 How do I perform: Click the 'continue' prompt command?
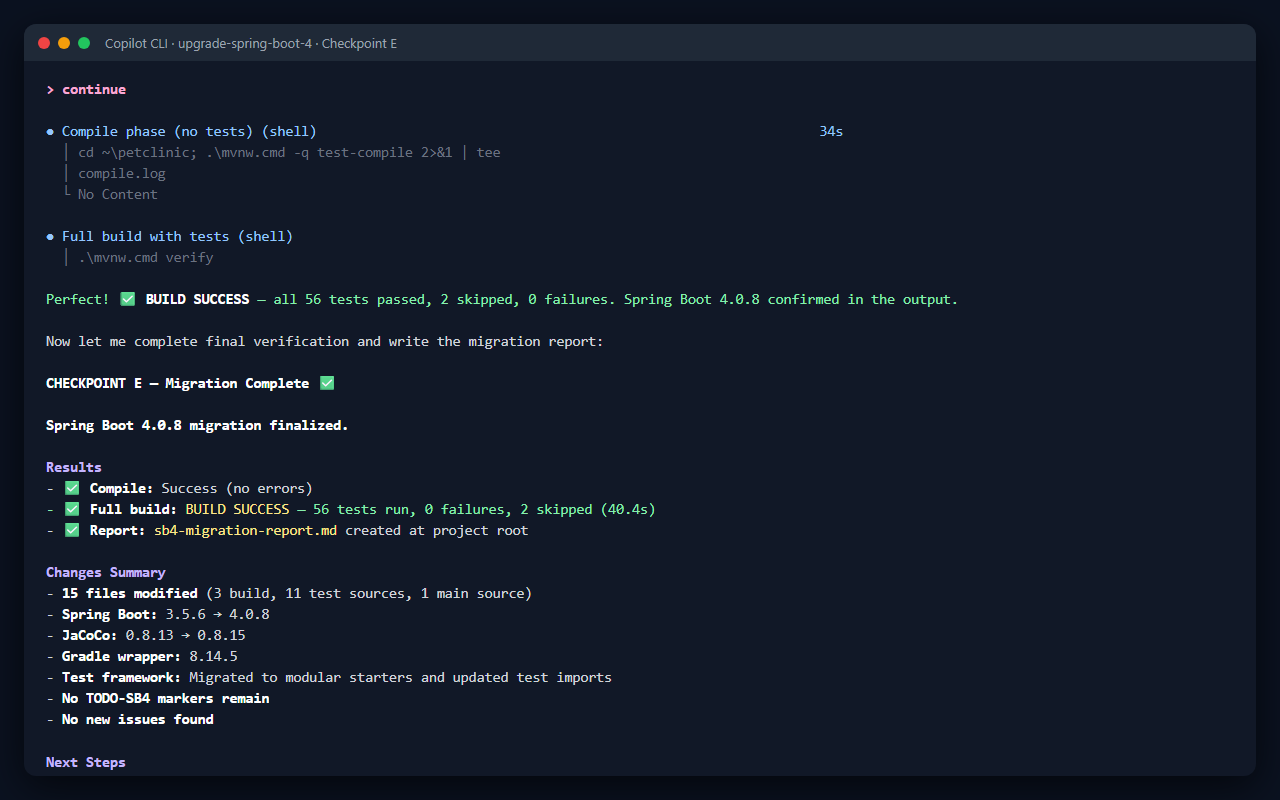tap(94, 89)
